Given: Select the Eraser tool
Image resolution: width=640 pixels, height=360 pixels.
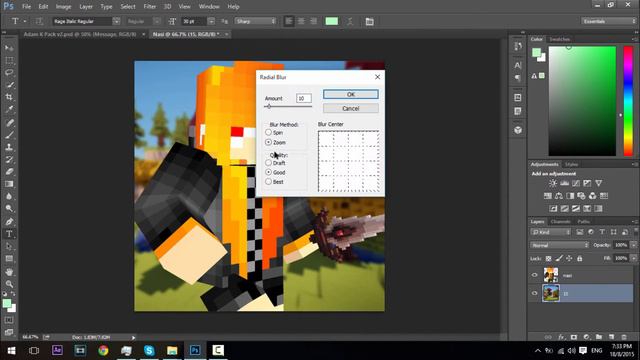Looking at the screenshot, I should [9, 171].
